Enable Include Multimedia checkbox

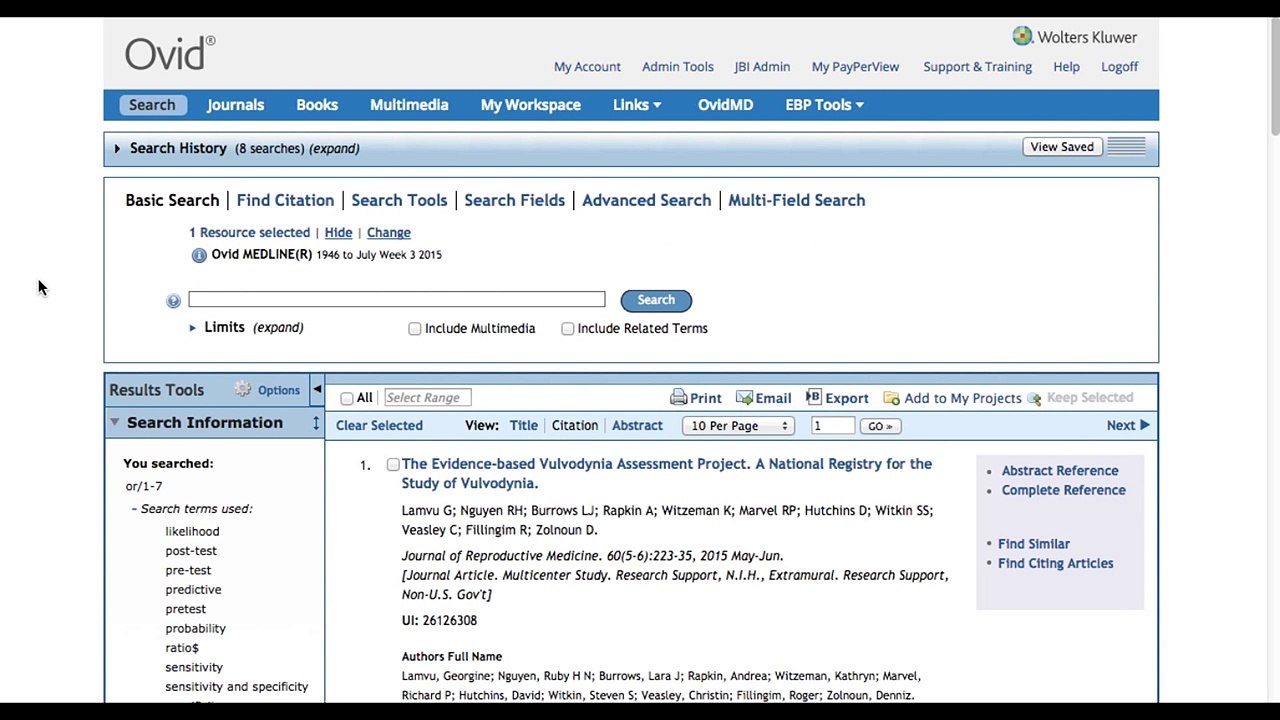(x=415, y=329)
